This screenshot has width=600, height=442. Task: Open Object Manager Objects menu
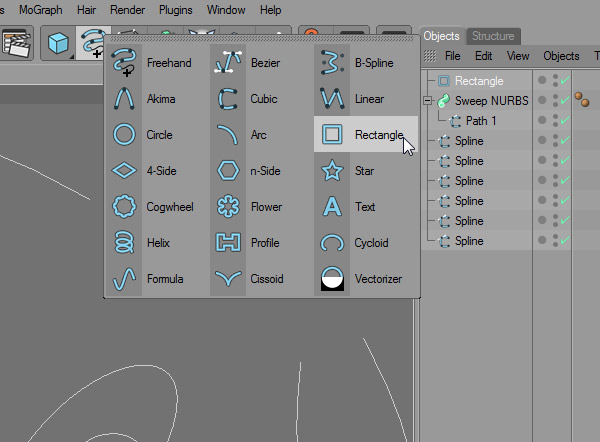click(561, 56)
